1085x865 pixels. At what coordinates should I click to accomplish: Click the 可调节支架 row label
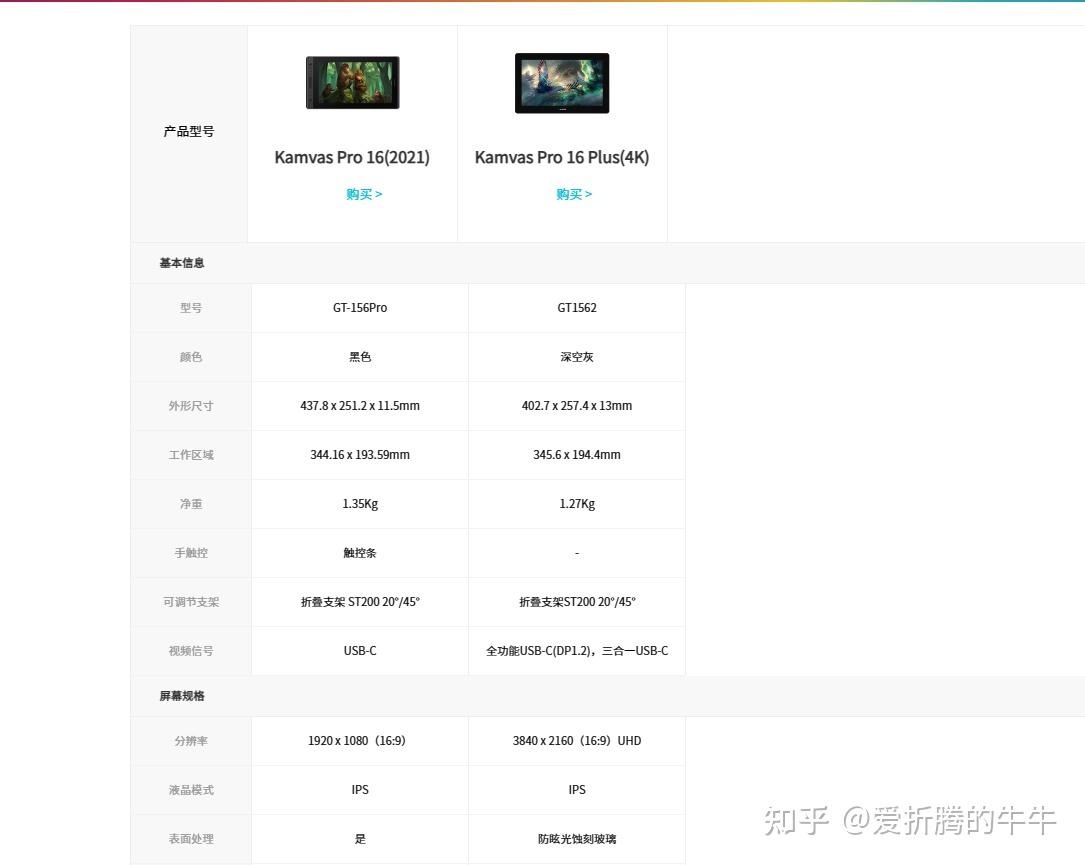tap(191, 602)
